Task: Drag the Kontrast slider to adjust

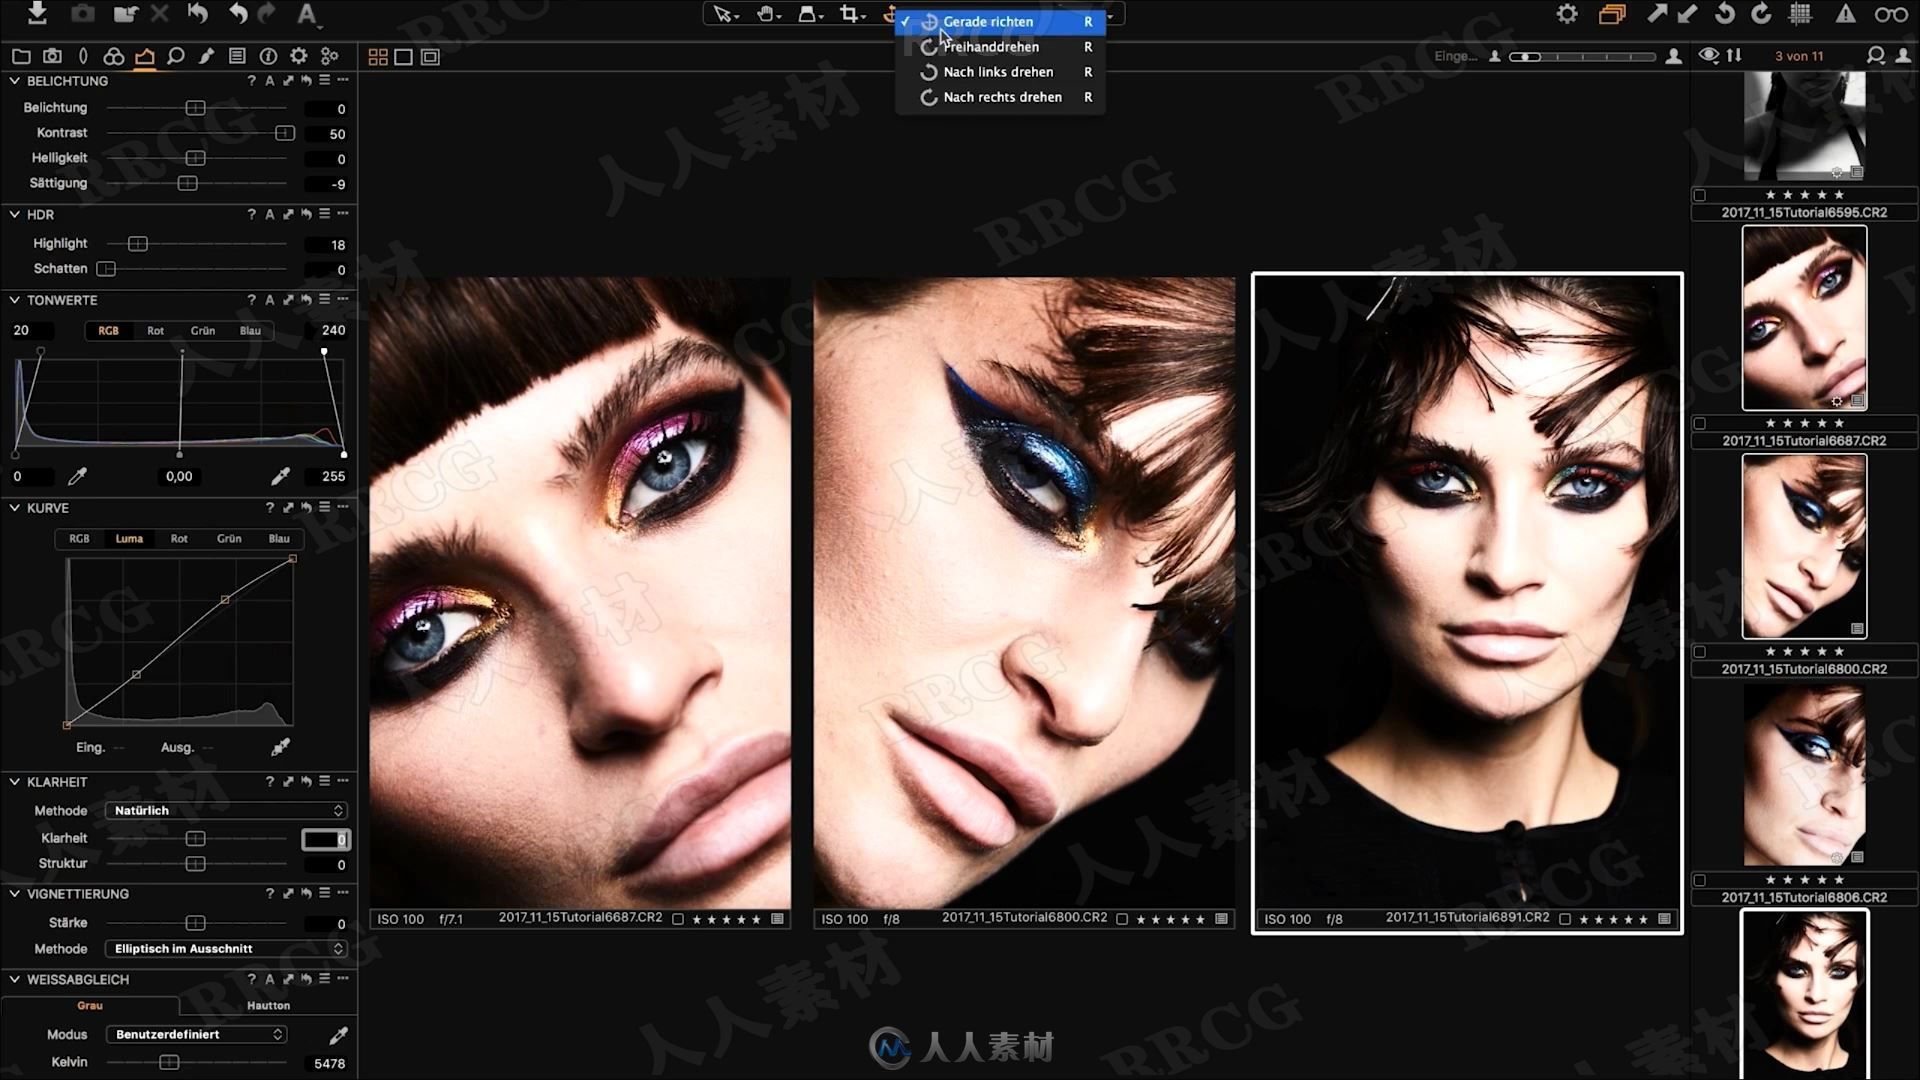Action: click(284, 132)
